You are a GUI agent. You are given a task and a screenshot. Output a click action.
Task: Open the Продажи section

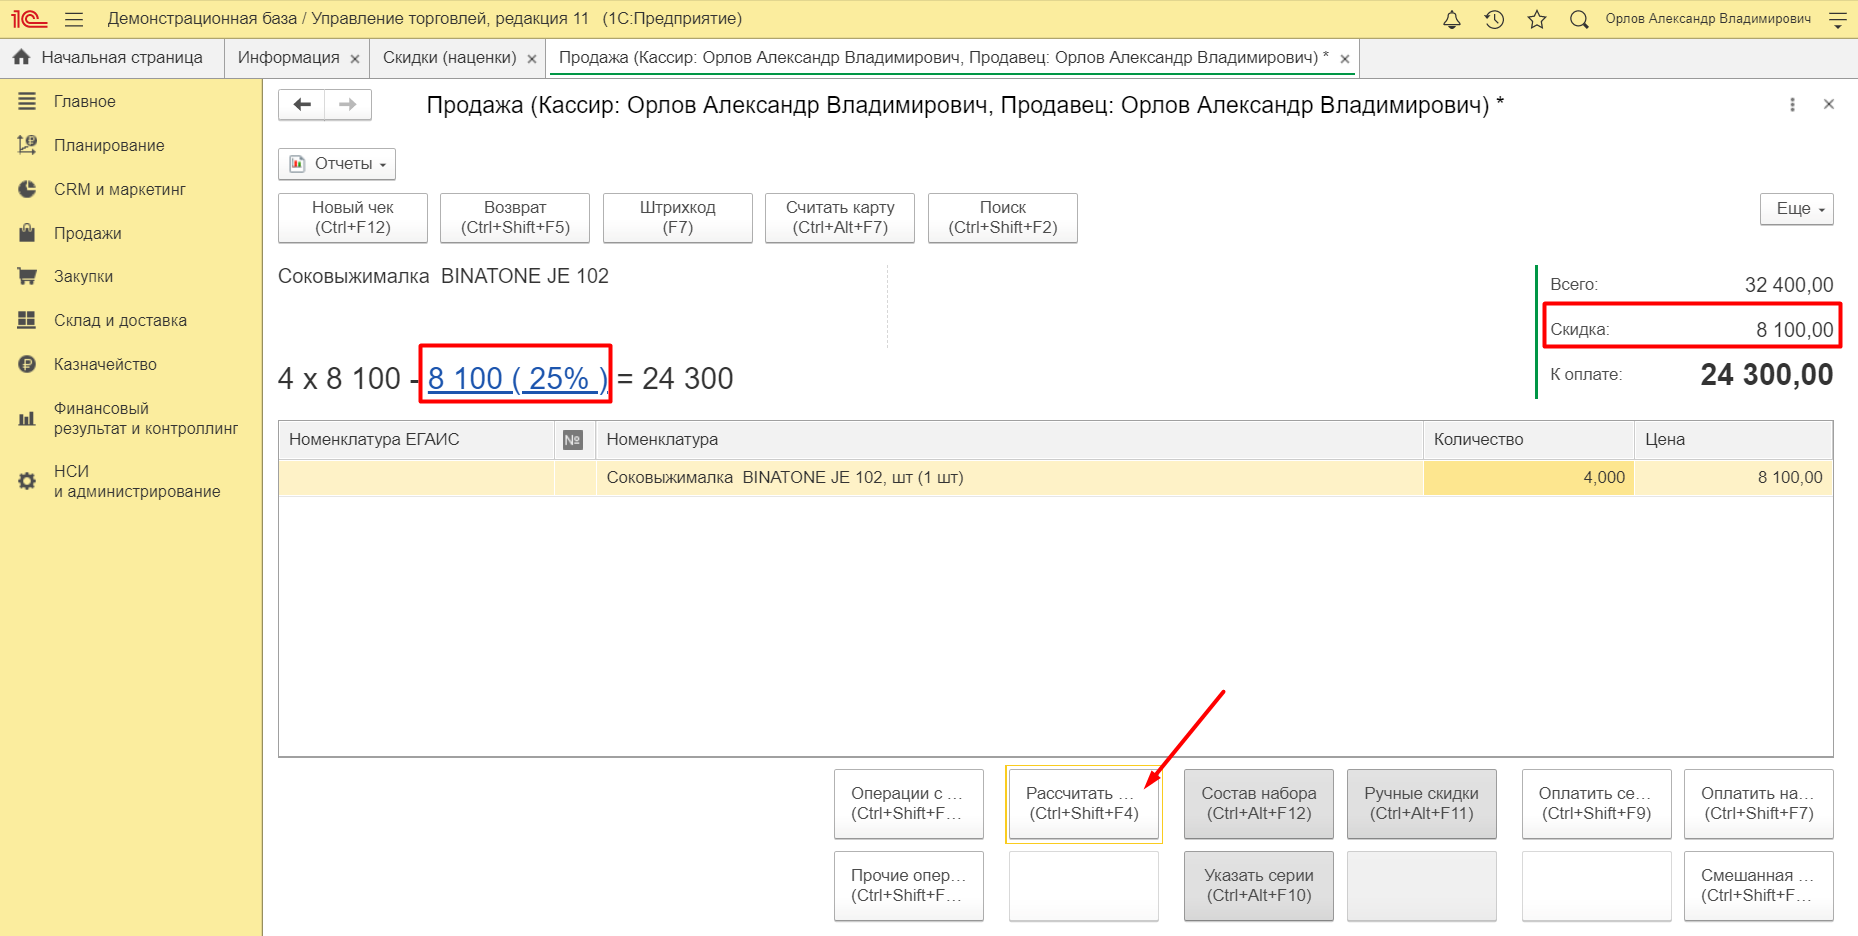[88, 233]
